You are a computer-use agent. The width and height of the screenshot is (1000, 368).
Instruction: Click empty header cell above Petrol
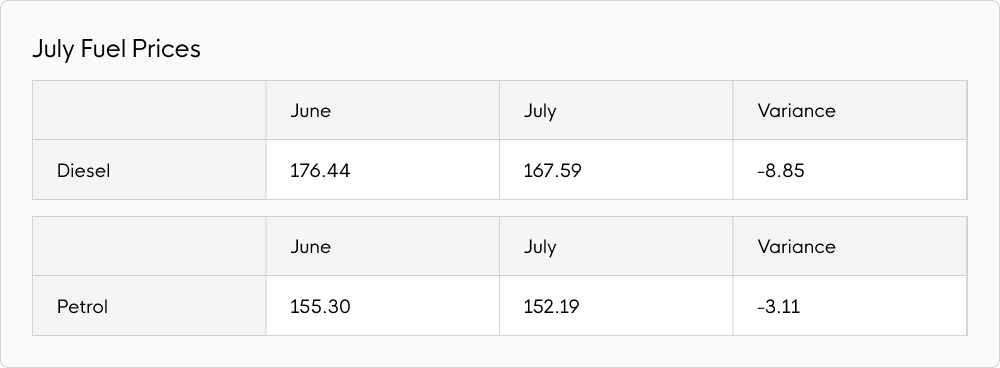coord(149,246)
